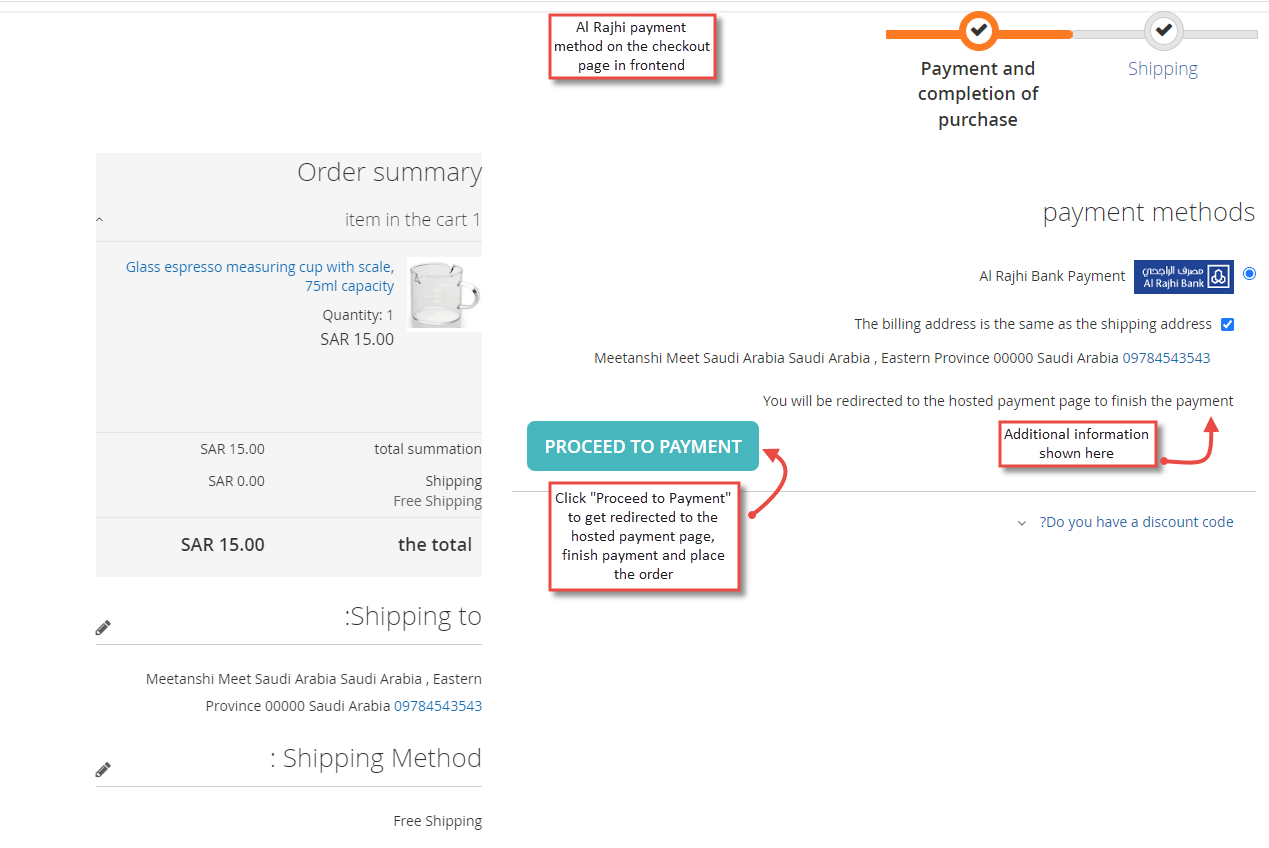Collapse the items in cart section
This screenshot has width=1269, height=848.
[100, 219]
